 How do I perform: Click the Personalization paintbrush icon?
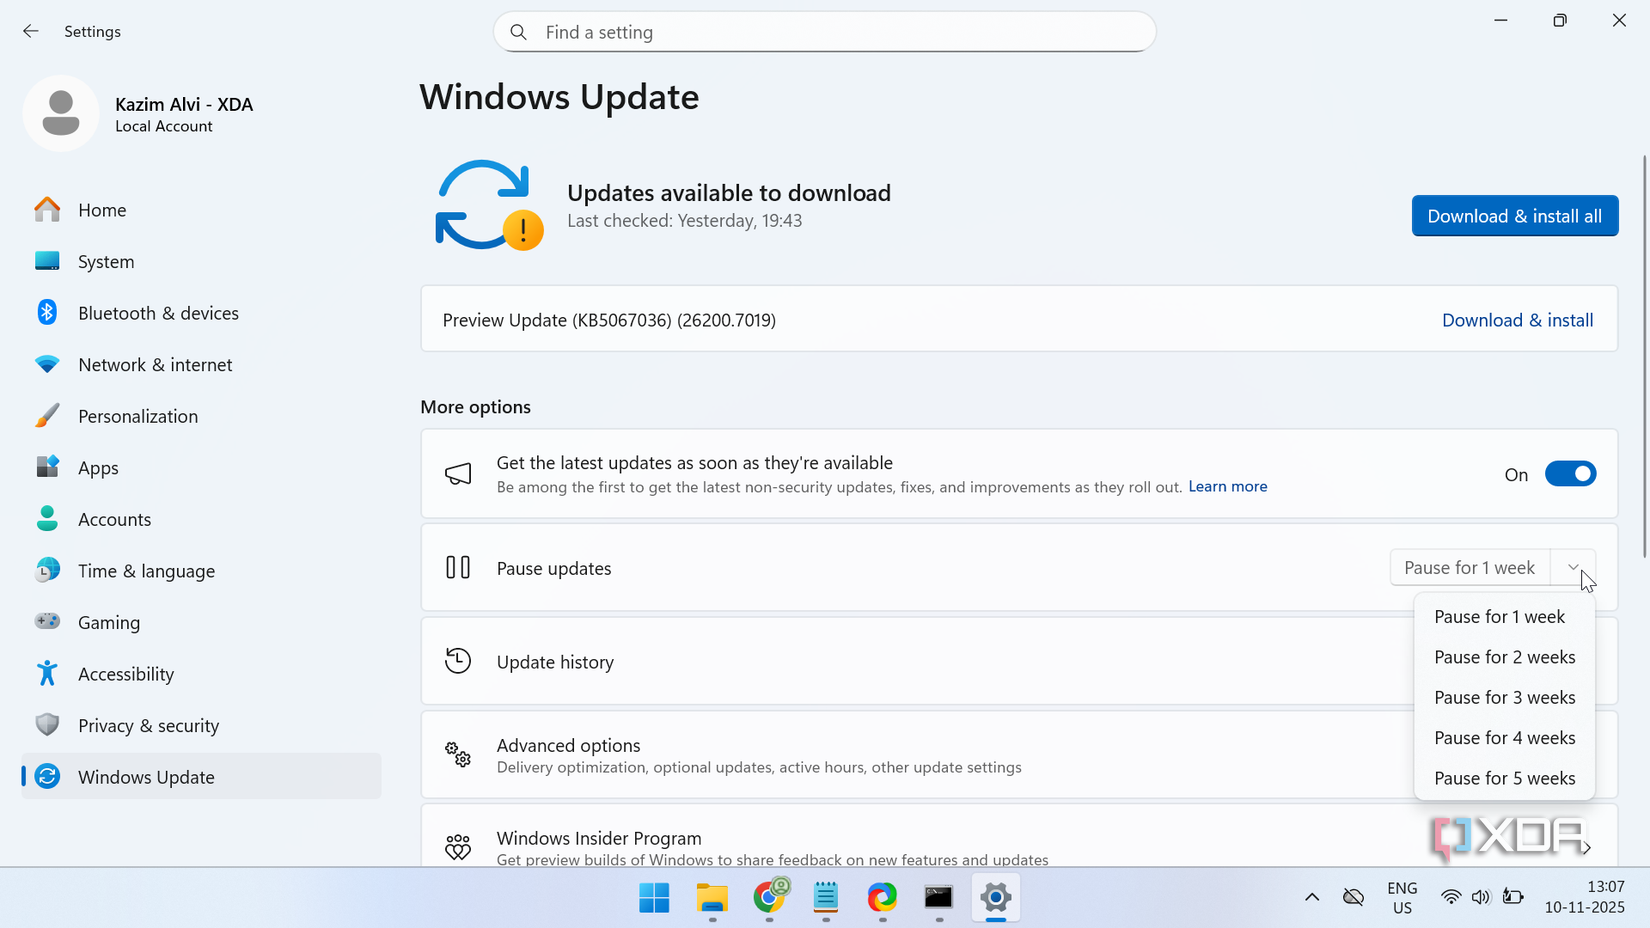coord(47,415)
